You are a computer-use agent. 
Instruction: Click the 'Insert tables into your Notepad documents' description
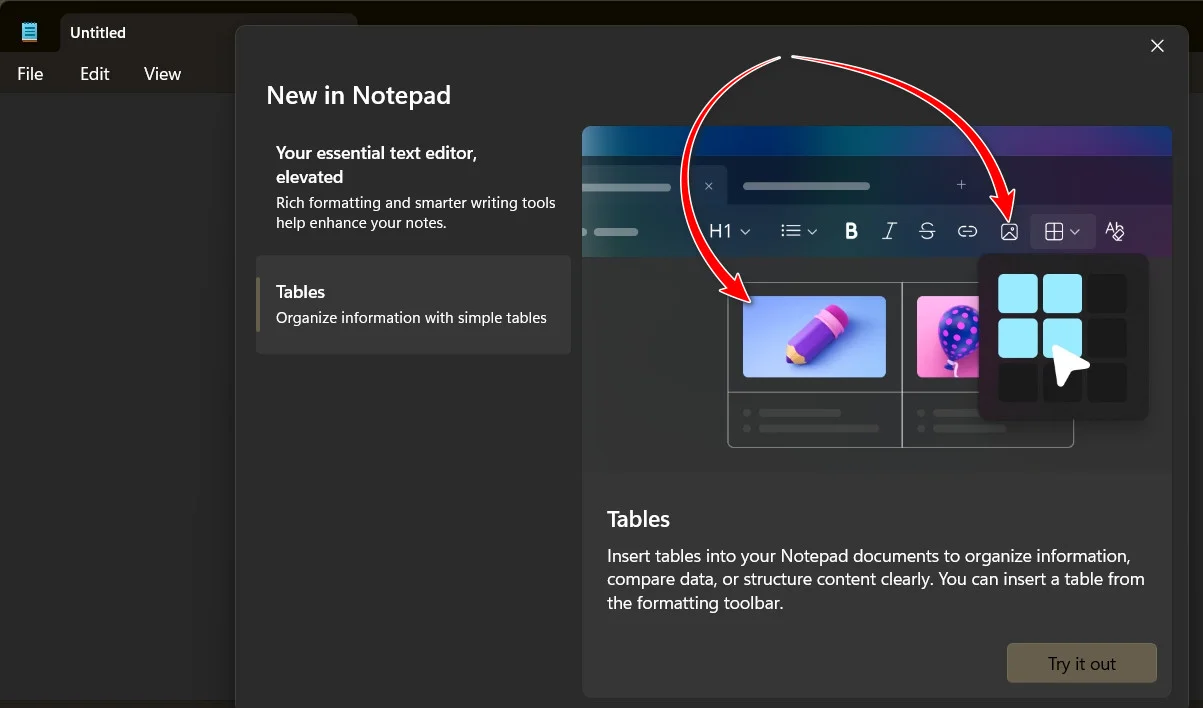pos(876,579)
